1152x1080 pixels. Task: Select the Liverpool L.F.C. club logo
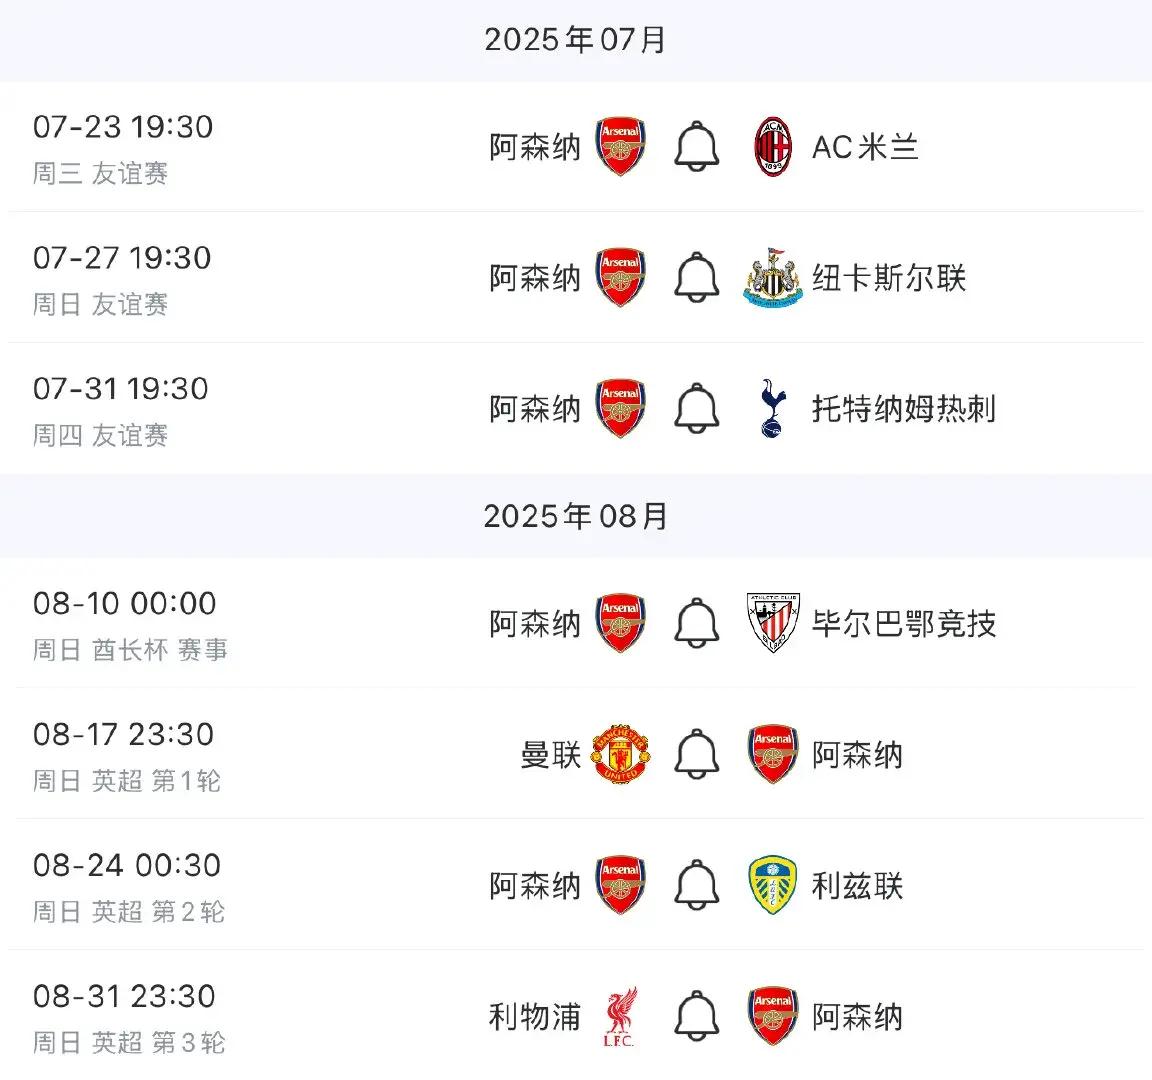click(x=620, y=1017)
